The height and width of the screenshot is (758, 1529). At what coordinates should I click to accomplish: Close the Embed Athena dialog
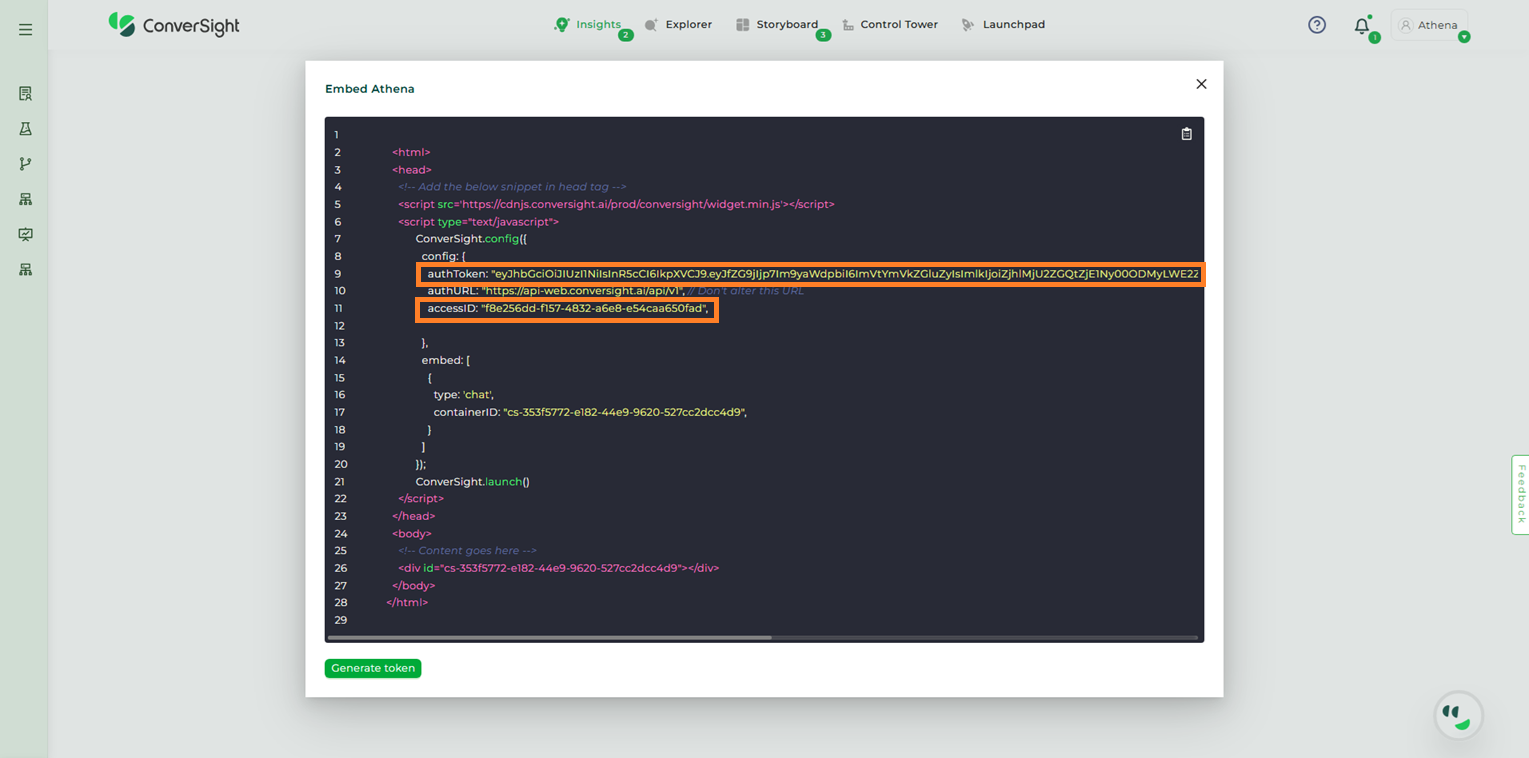(1201, 84)
